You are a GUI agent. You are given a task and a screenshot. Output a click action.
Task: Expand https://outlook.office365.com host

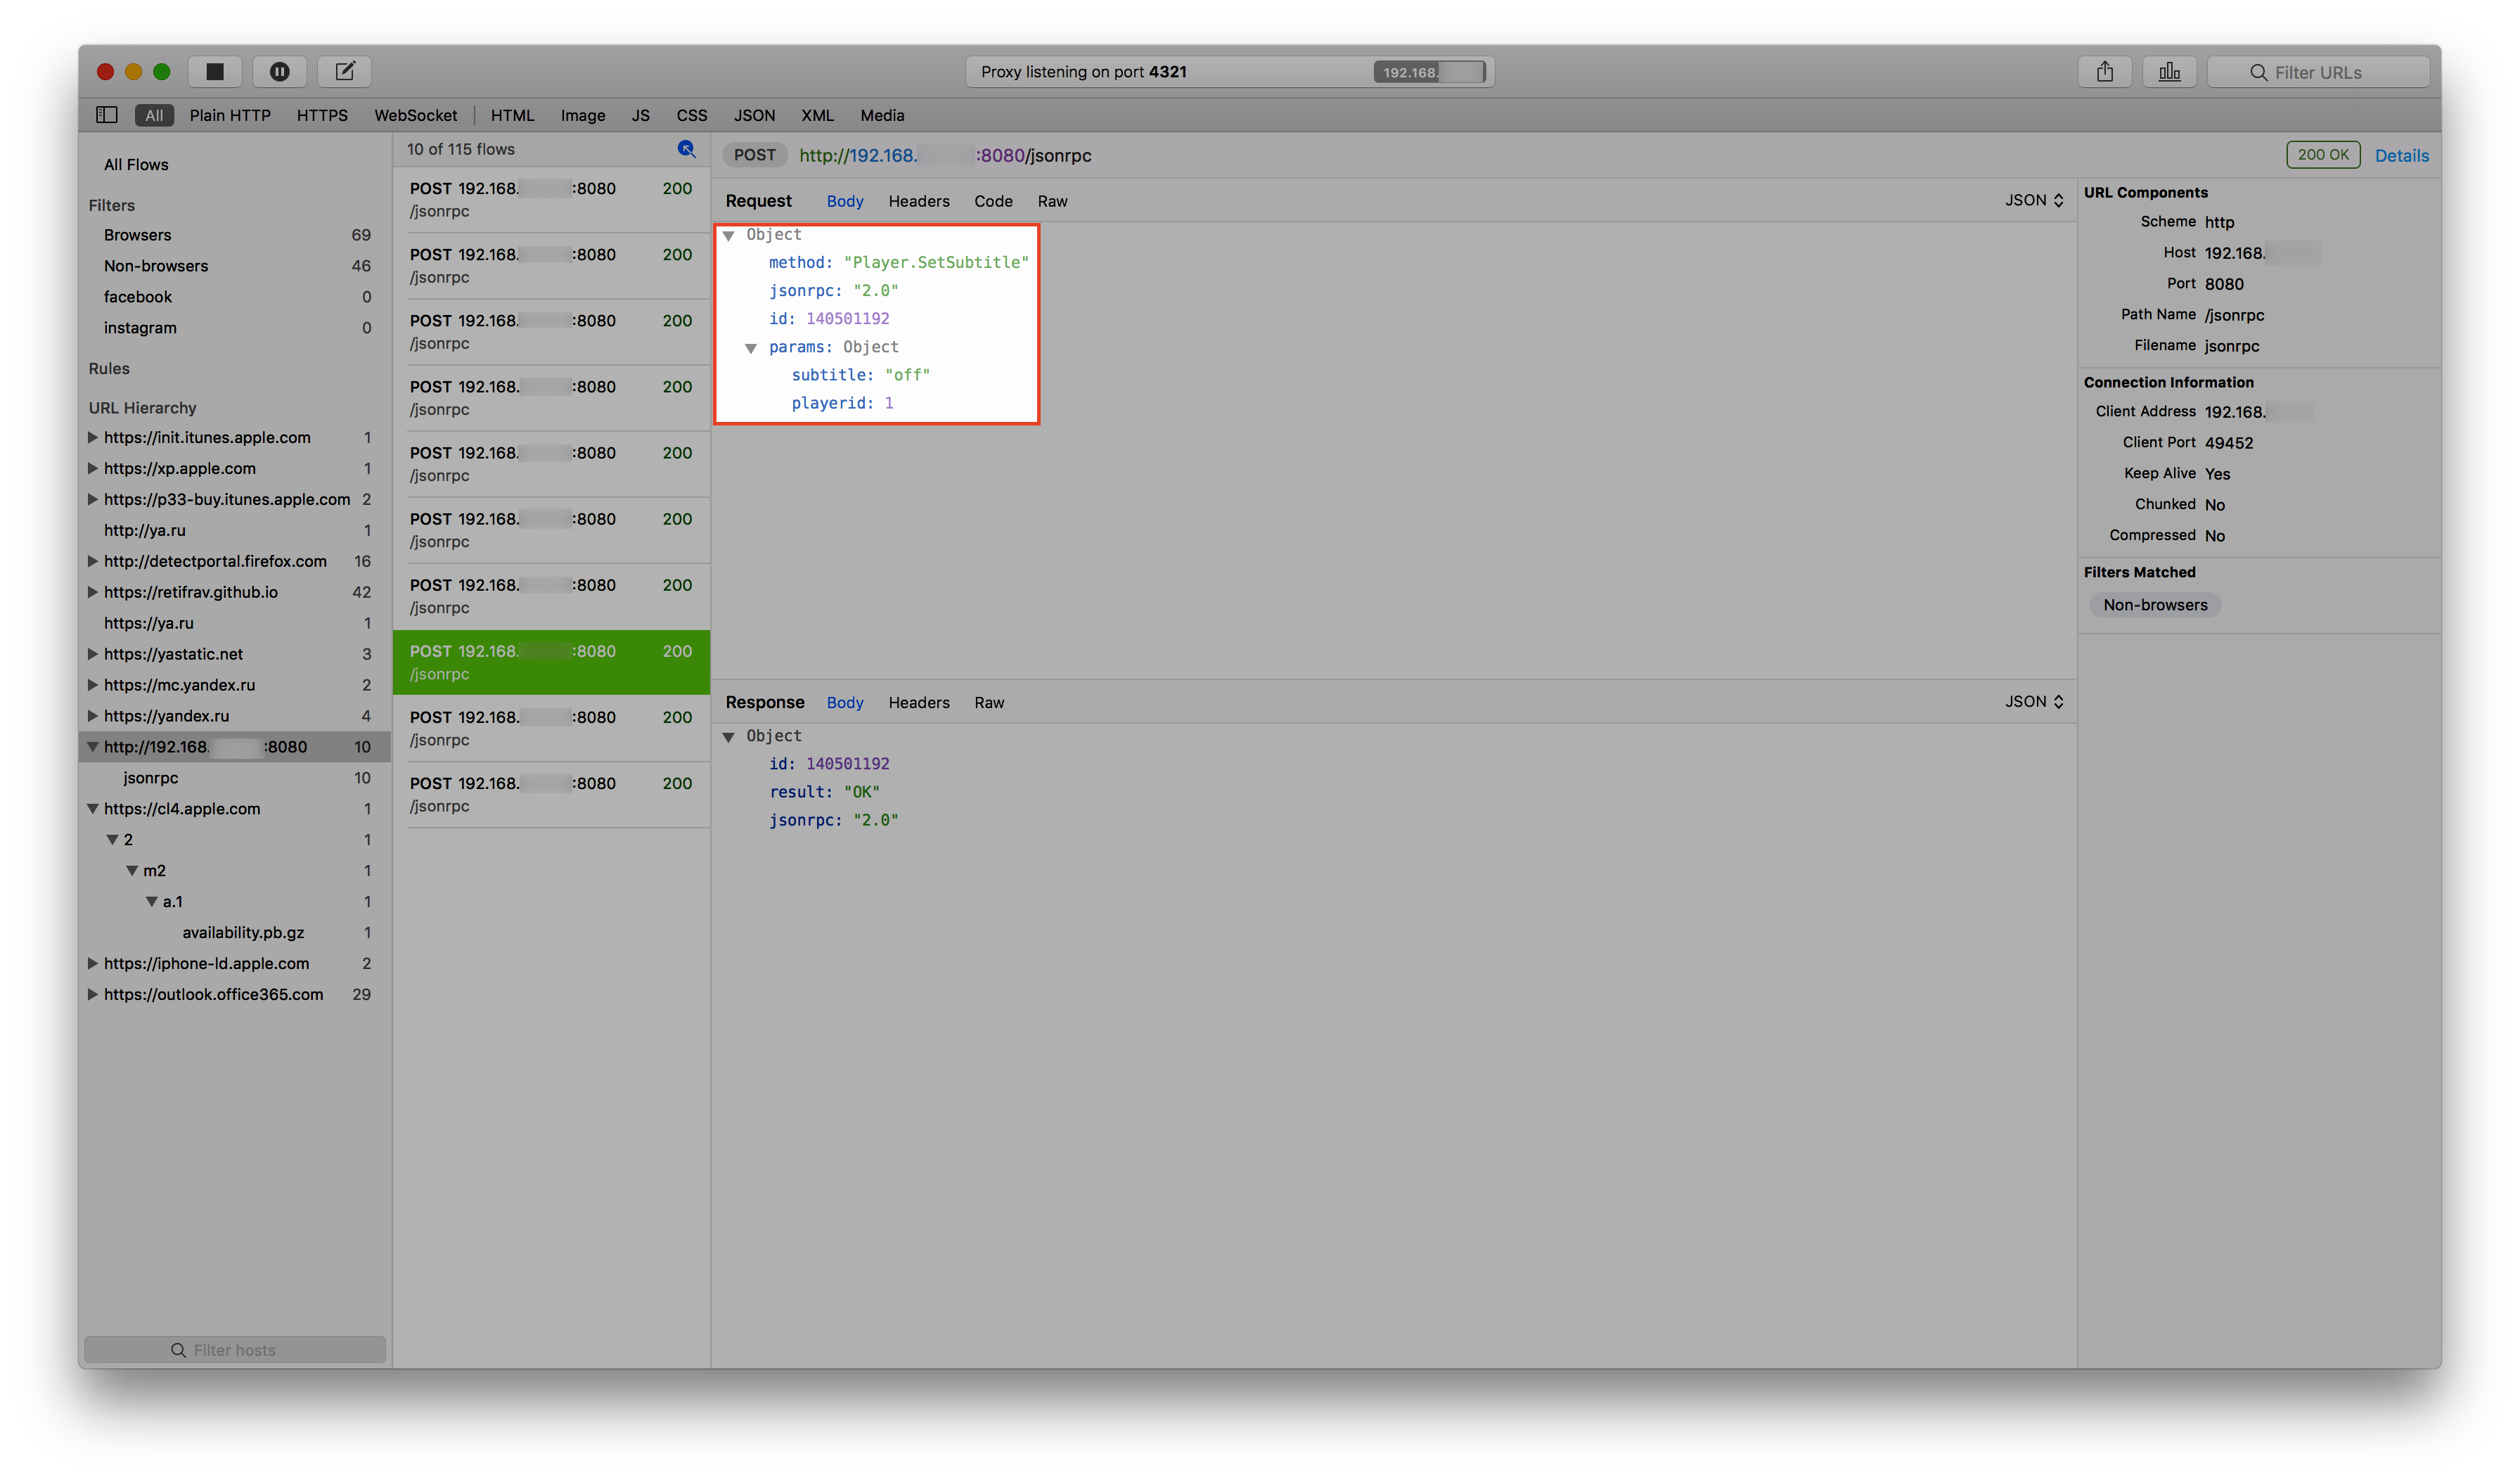click(93, 994)
